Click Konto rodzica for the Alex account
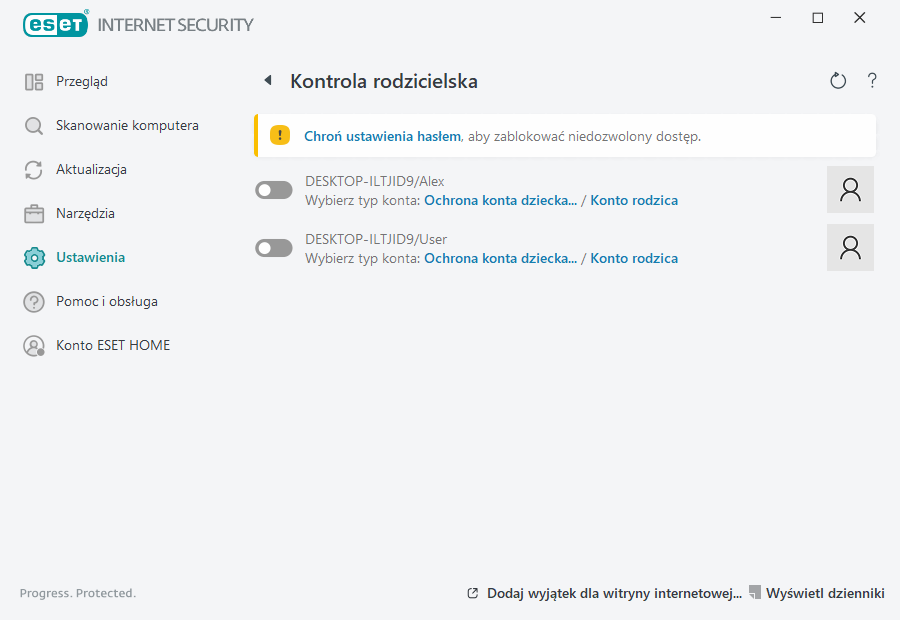 point(634,200)
